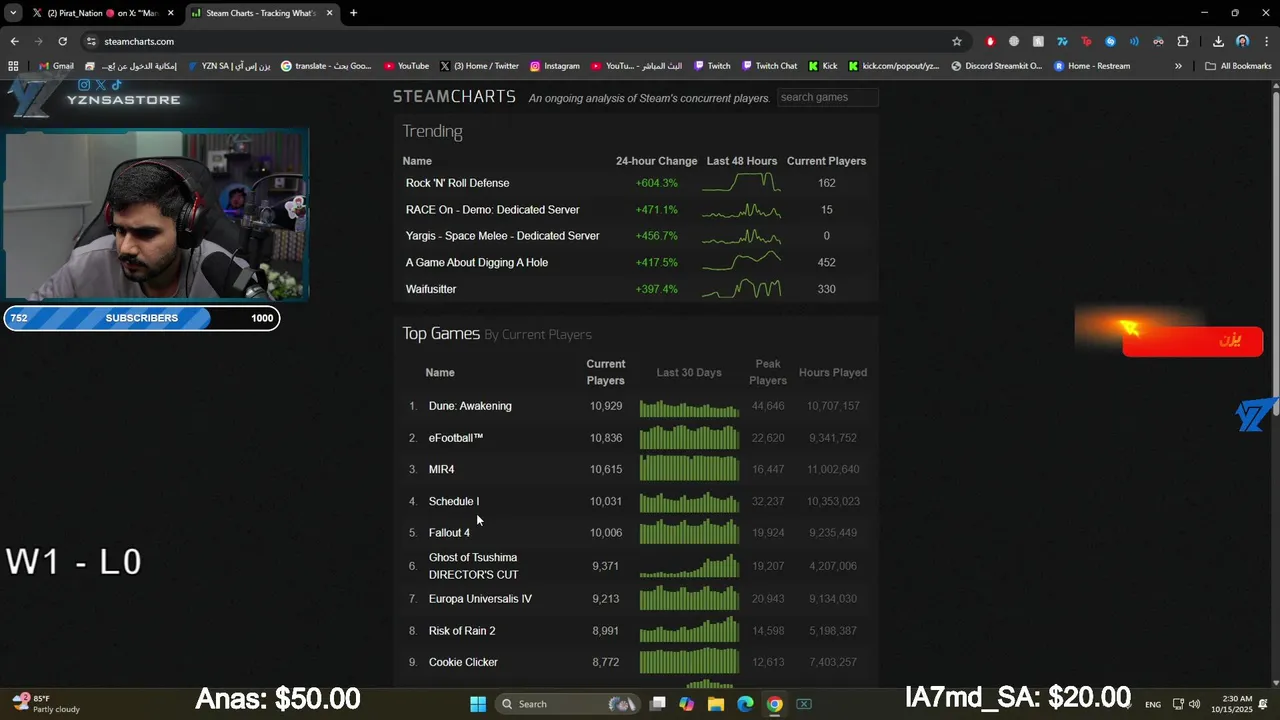The image size is (1280, 720).
Task: Open A Game About Digging A Hole
Action: click(476, 262)
